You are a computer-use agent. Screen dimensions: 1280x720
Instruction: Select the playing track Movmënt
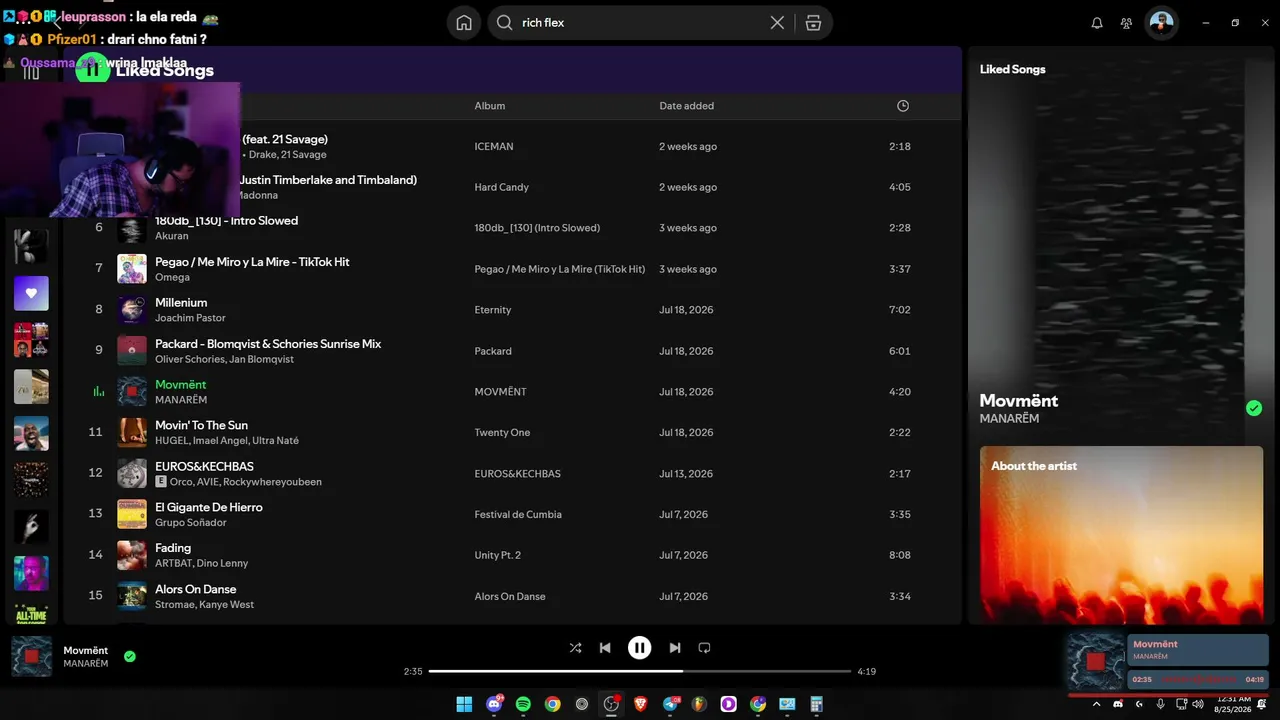(x=181, y=385)
